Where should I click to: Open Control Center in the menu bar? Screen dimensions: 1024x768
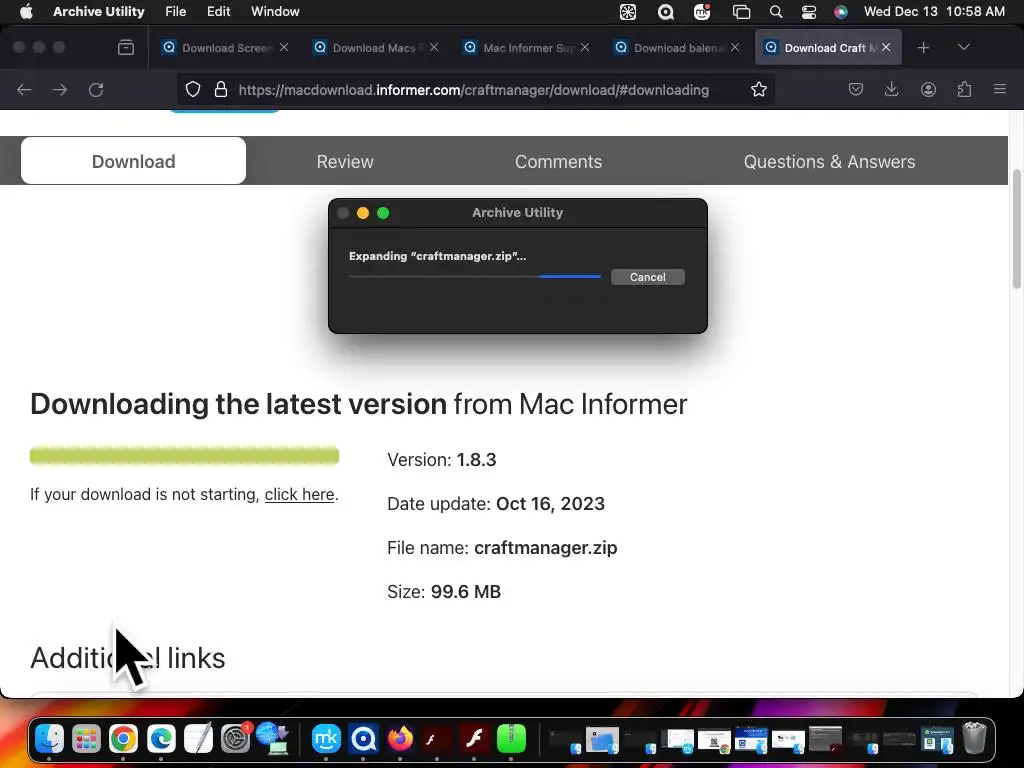pyautogui.click(x=808, y=12)
